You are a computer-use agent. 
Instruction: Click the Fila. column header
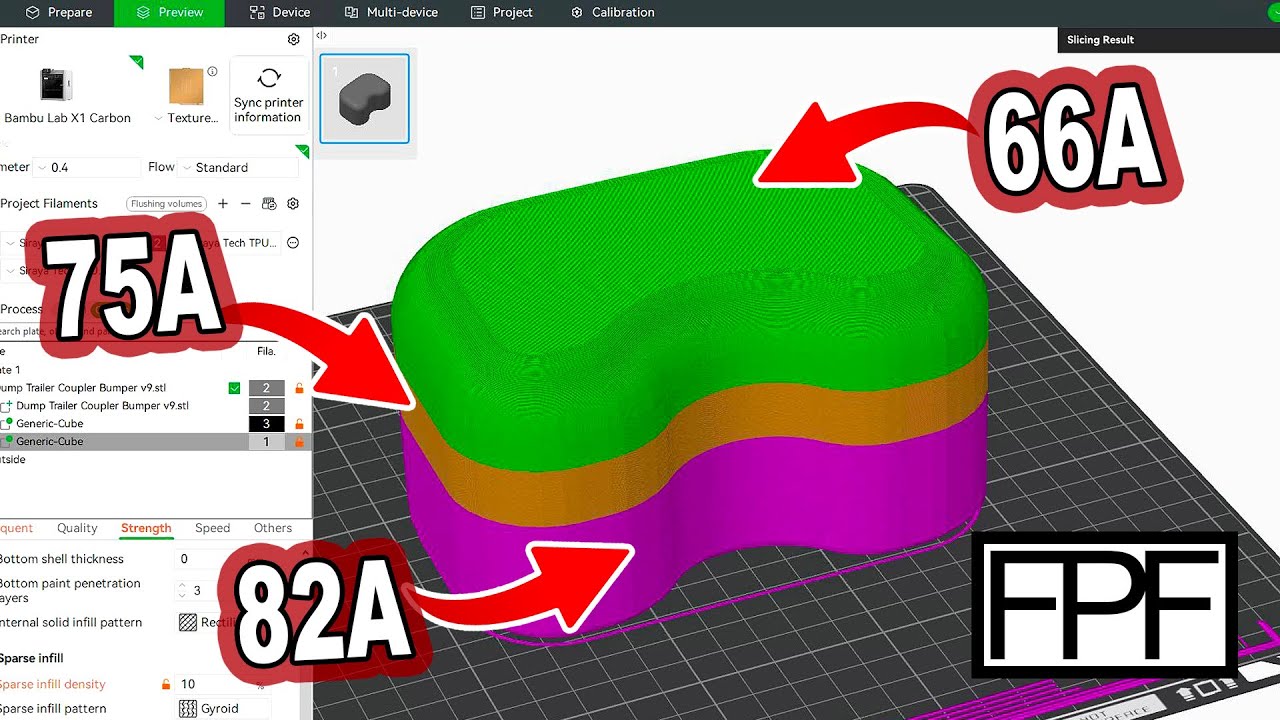point(266,351)
